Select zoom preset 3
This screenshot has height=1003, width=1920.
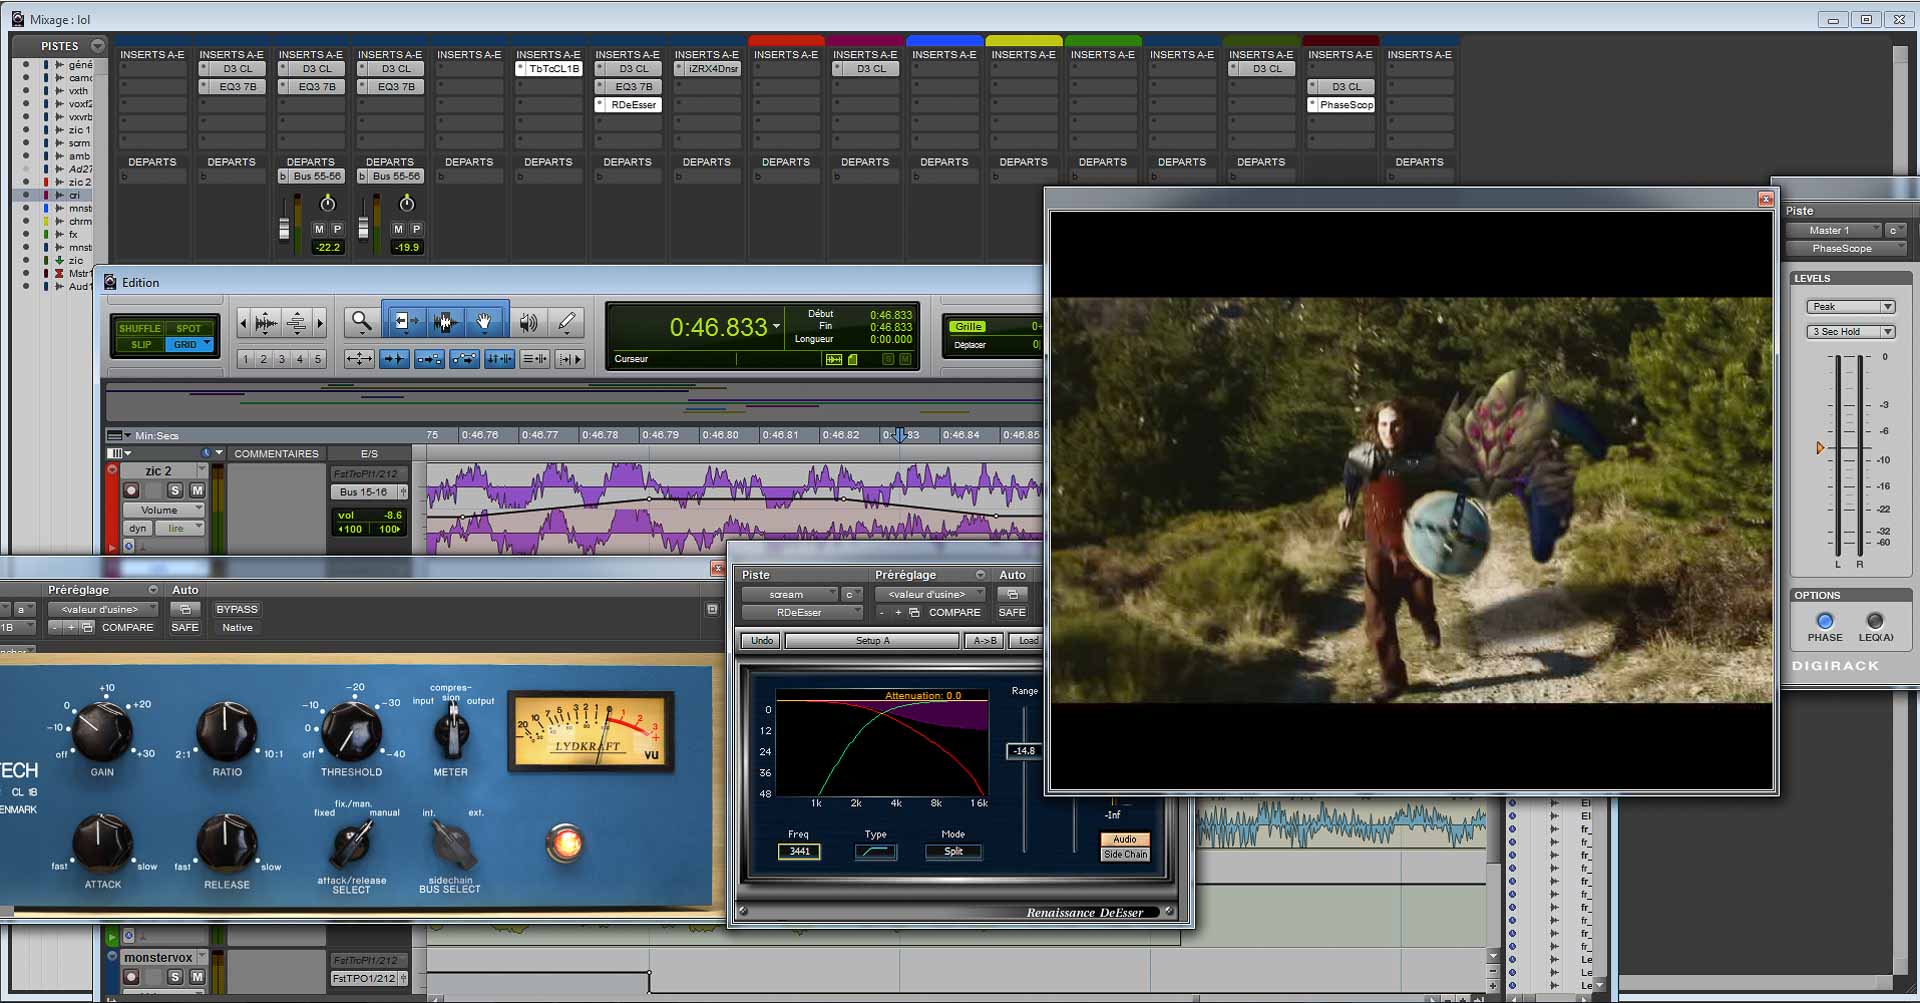click(x=282, y=359)
